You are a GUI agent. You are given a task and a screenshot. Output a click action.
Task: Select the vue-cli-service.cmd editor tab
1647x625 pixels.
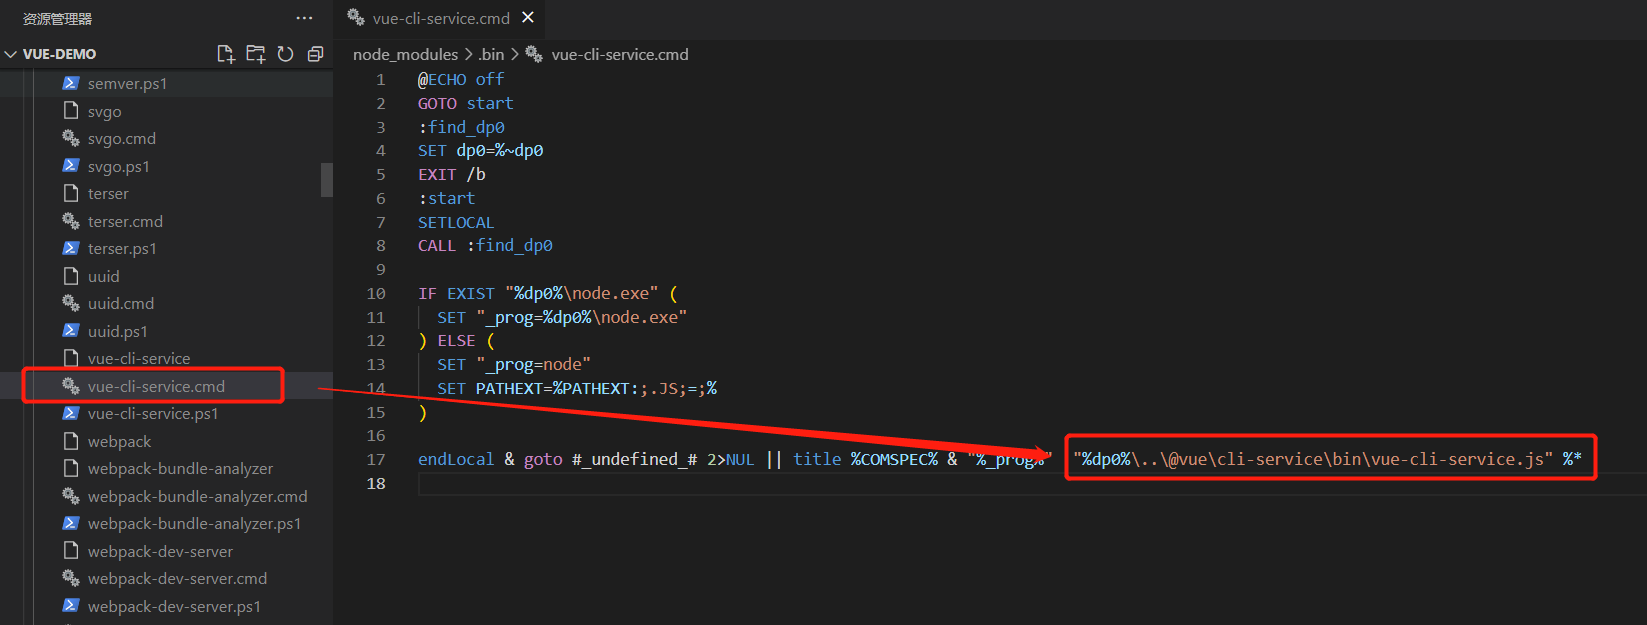coord(440,18)
